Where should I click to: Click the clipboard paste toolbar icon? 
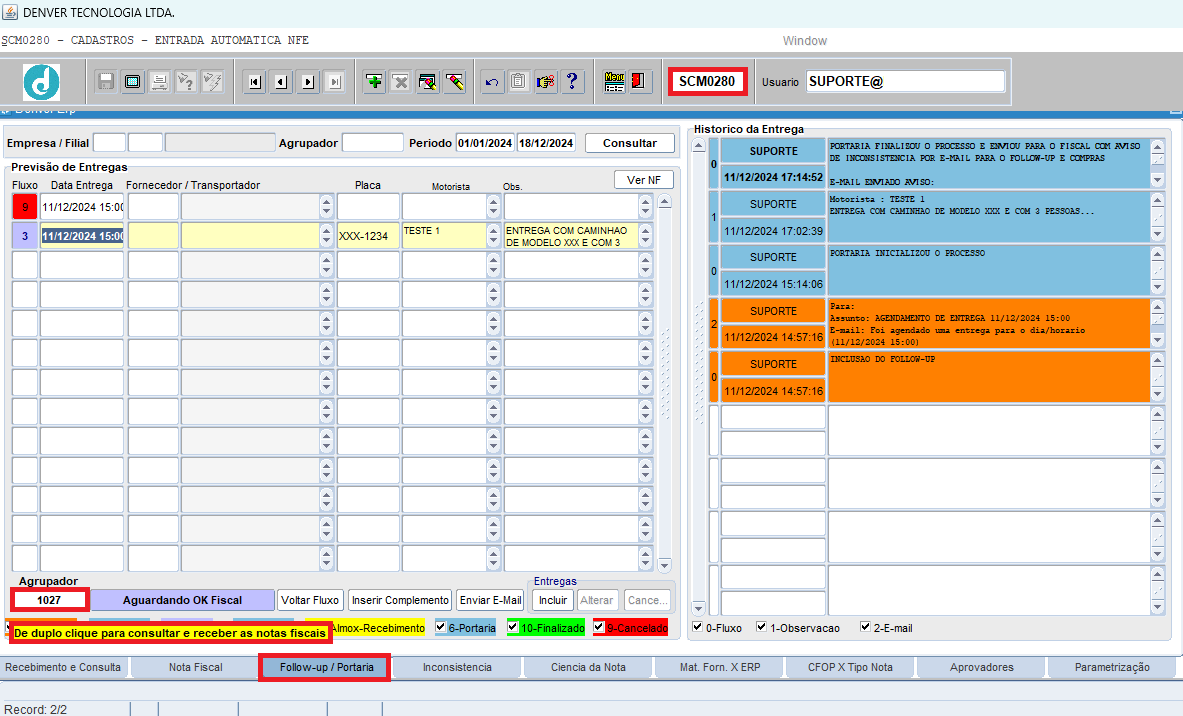pos(518,81)
